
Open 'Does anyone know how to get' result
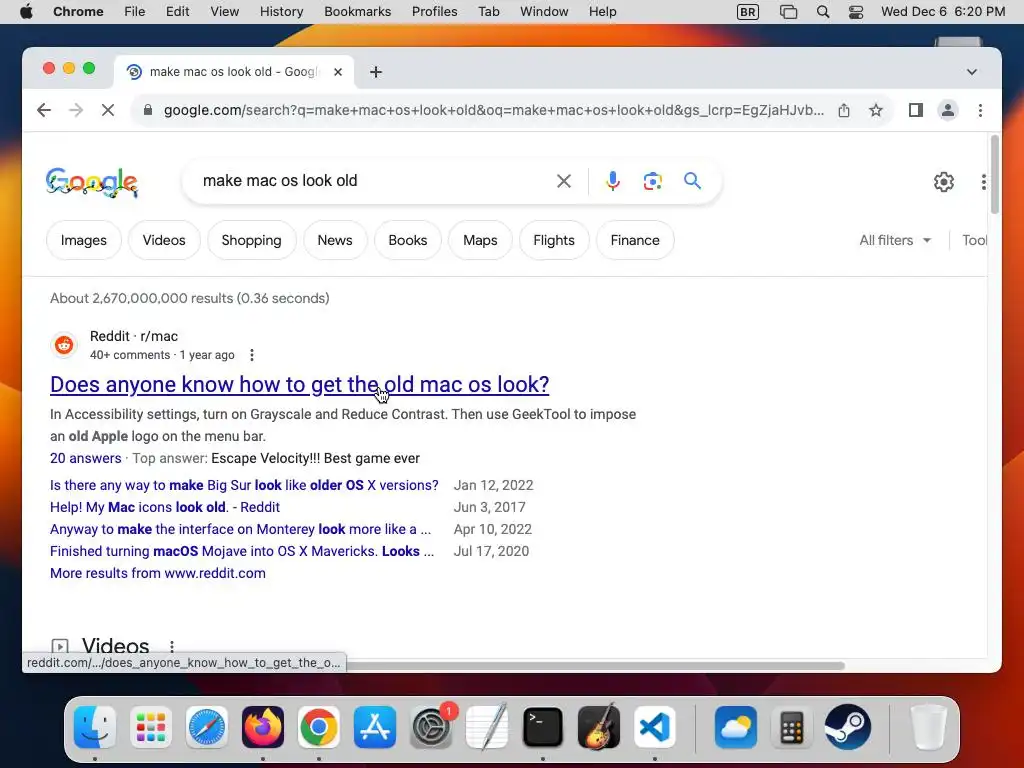[299, 385]
